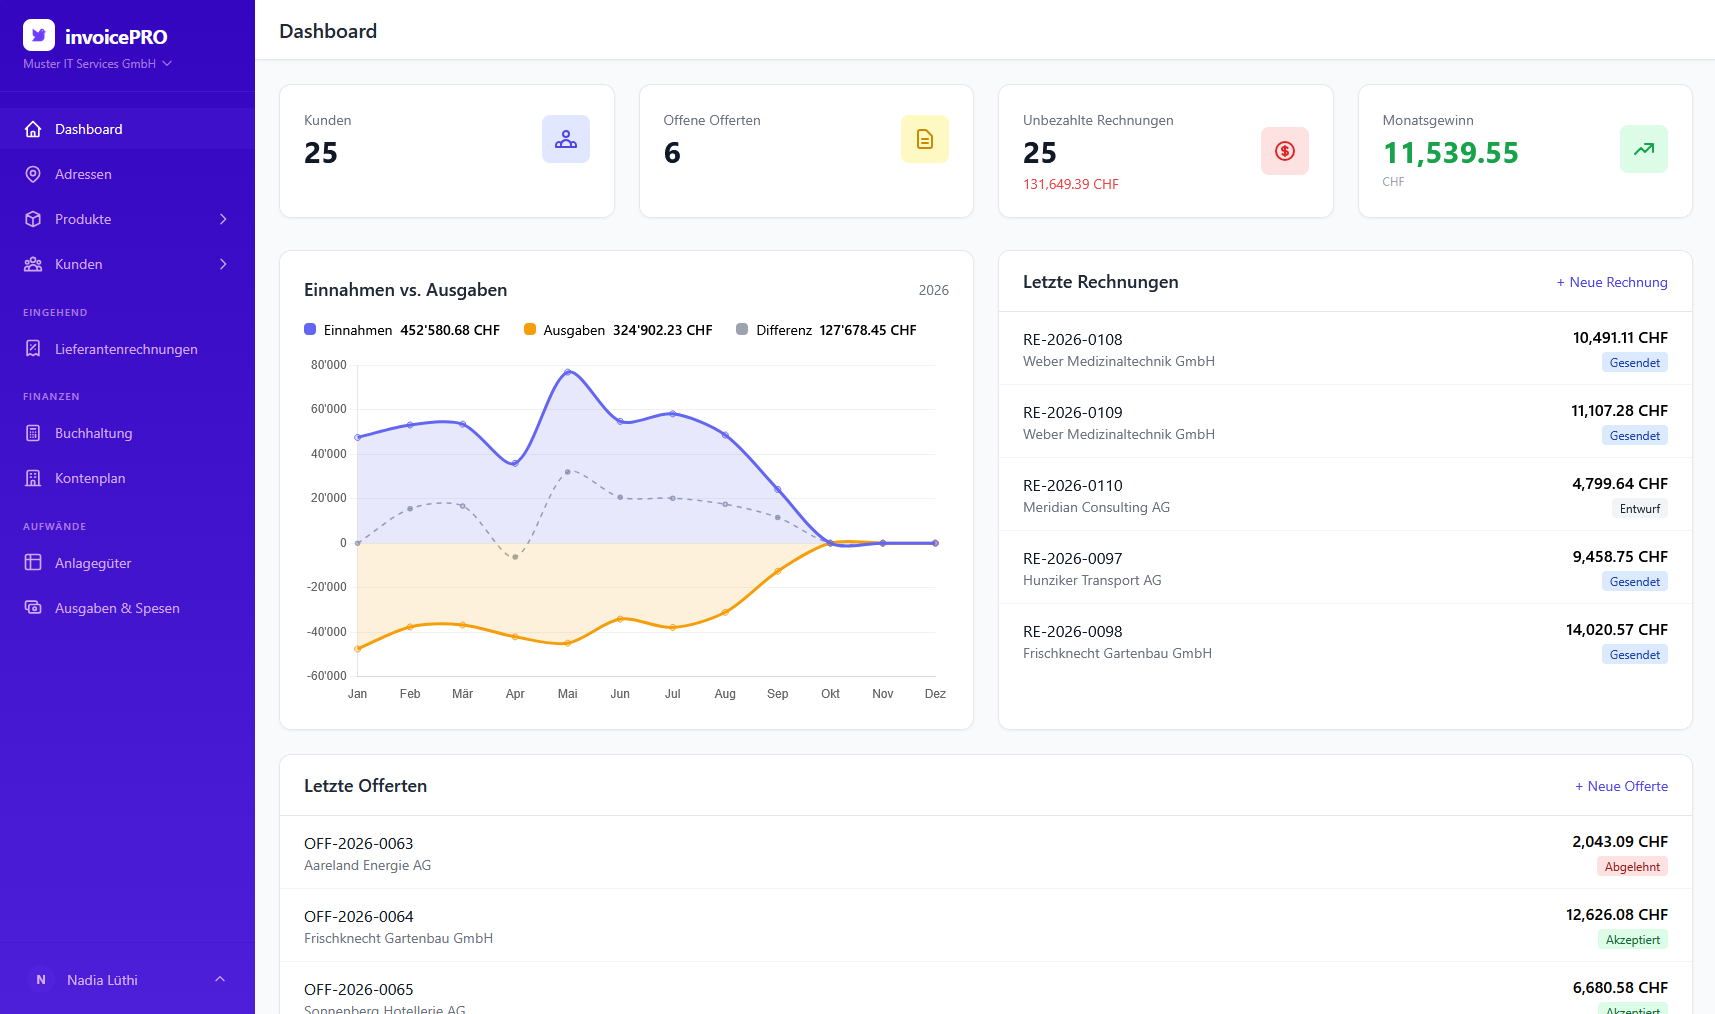Click the 2,043.09 CHF offer amount
This screenshot has height=1014, width=1715.
1620,842
